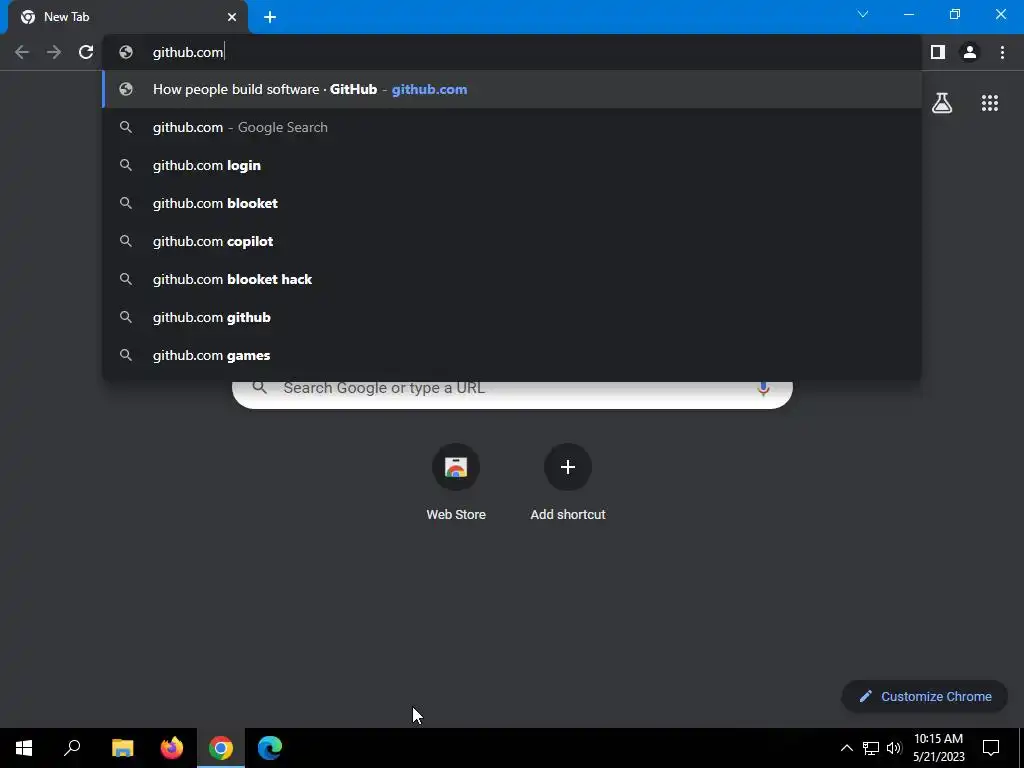
Task: Launch Firefox from the taskbar
Action: pyautogui.click(x=172, y=748)
